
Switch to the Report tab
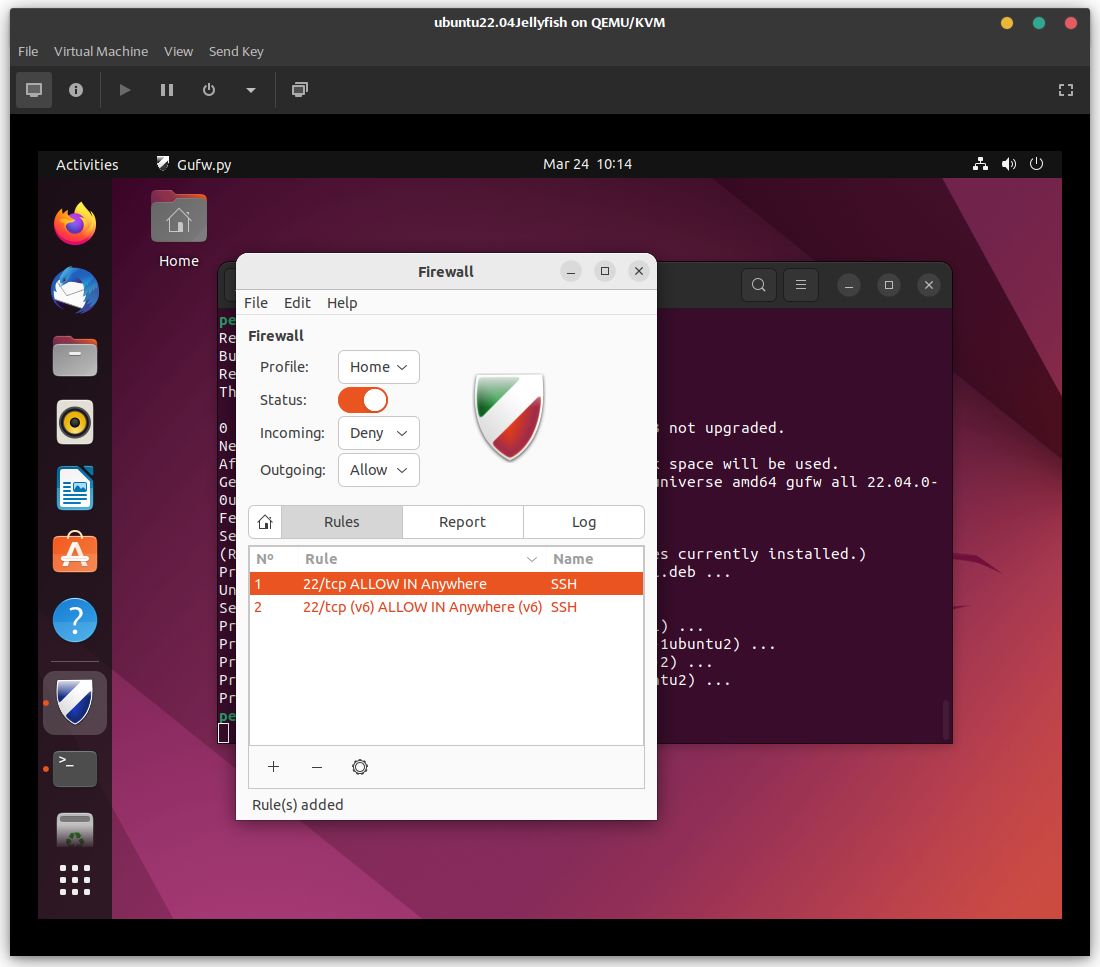[462, 522]
